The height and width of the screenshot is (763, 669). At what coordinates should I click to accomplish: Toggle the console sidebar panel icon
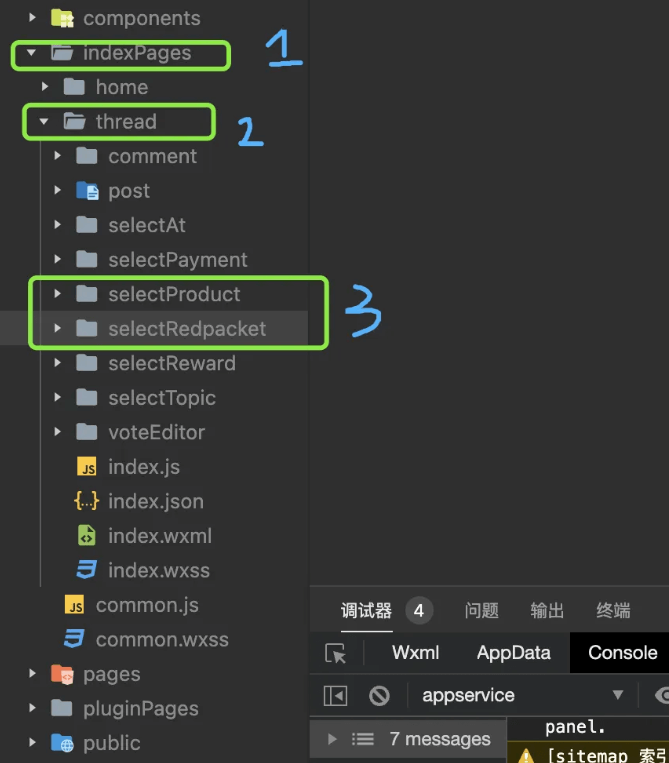pyautogui.click(x=336, y=695)
